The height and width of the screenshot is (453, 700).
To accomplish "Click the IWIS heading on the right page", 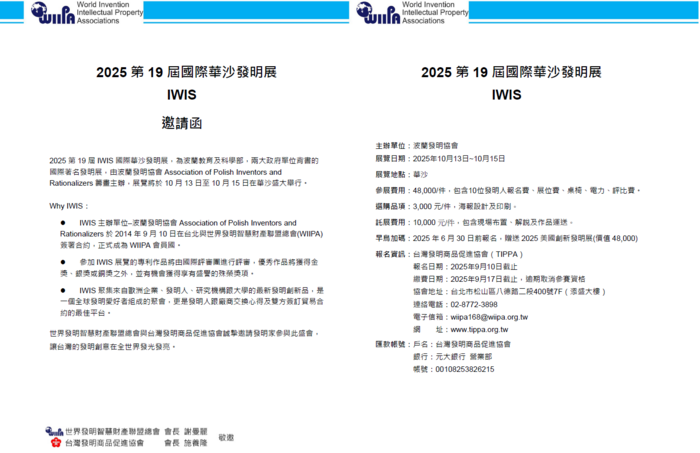I will pos(507,95).
